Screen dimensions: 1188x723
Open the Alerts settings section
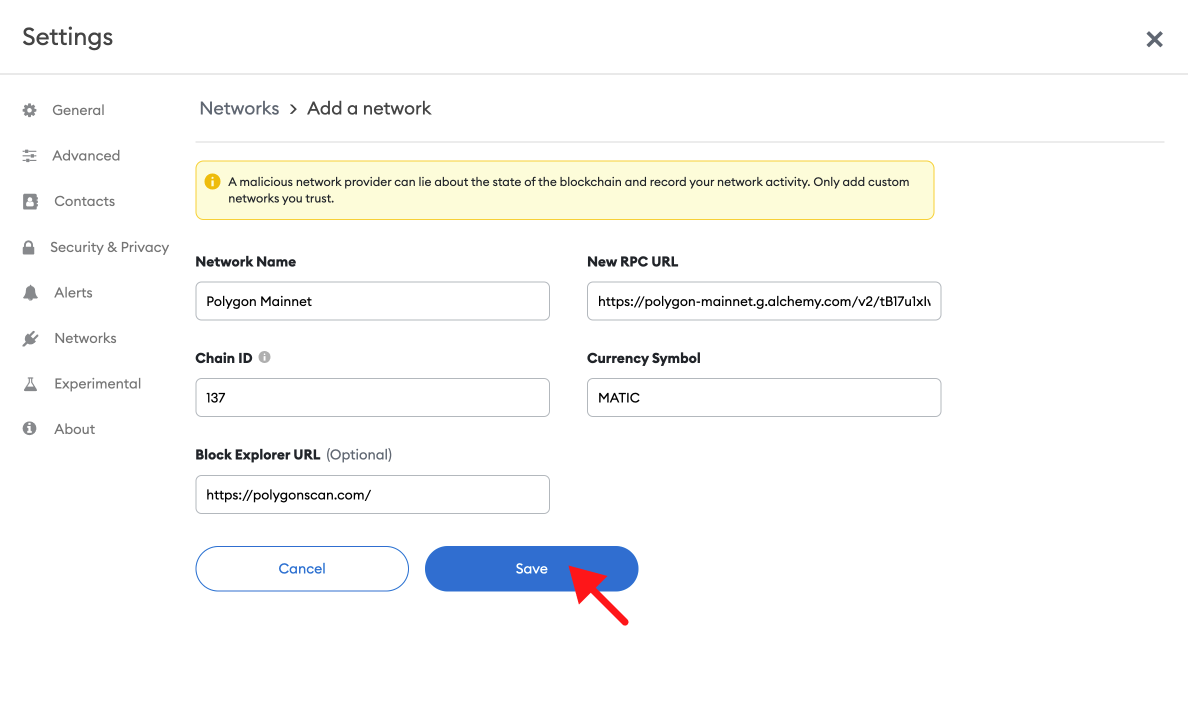[73, 293]
